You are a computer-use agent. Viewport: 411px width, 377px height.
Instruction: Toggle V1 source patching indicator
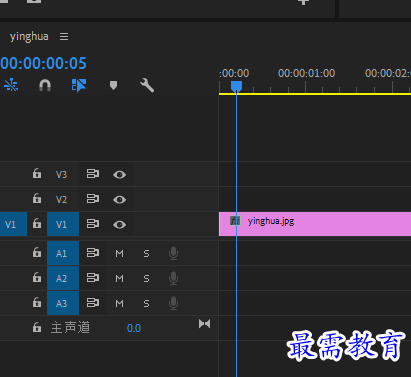[13, 224]
